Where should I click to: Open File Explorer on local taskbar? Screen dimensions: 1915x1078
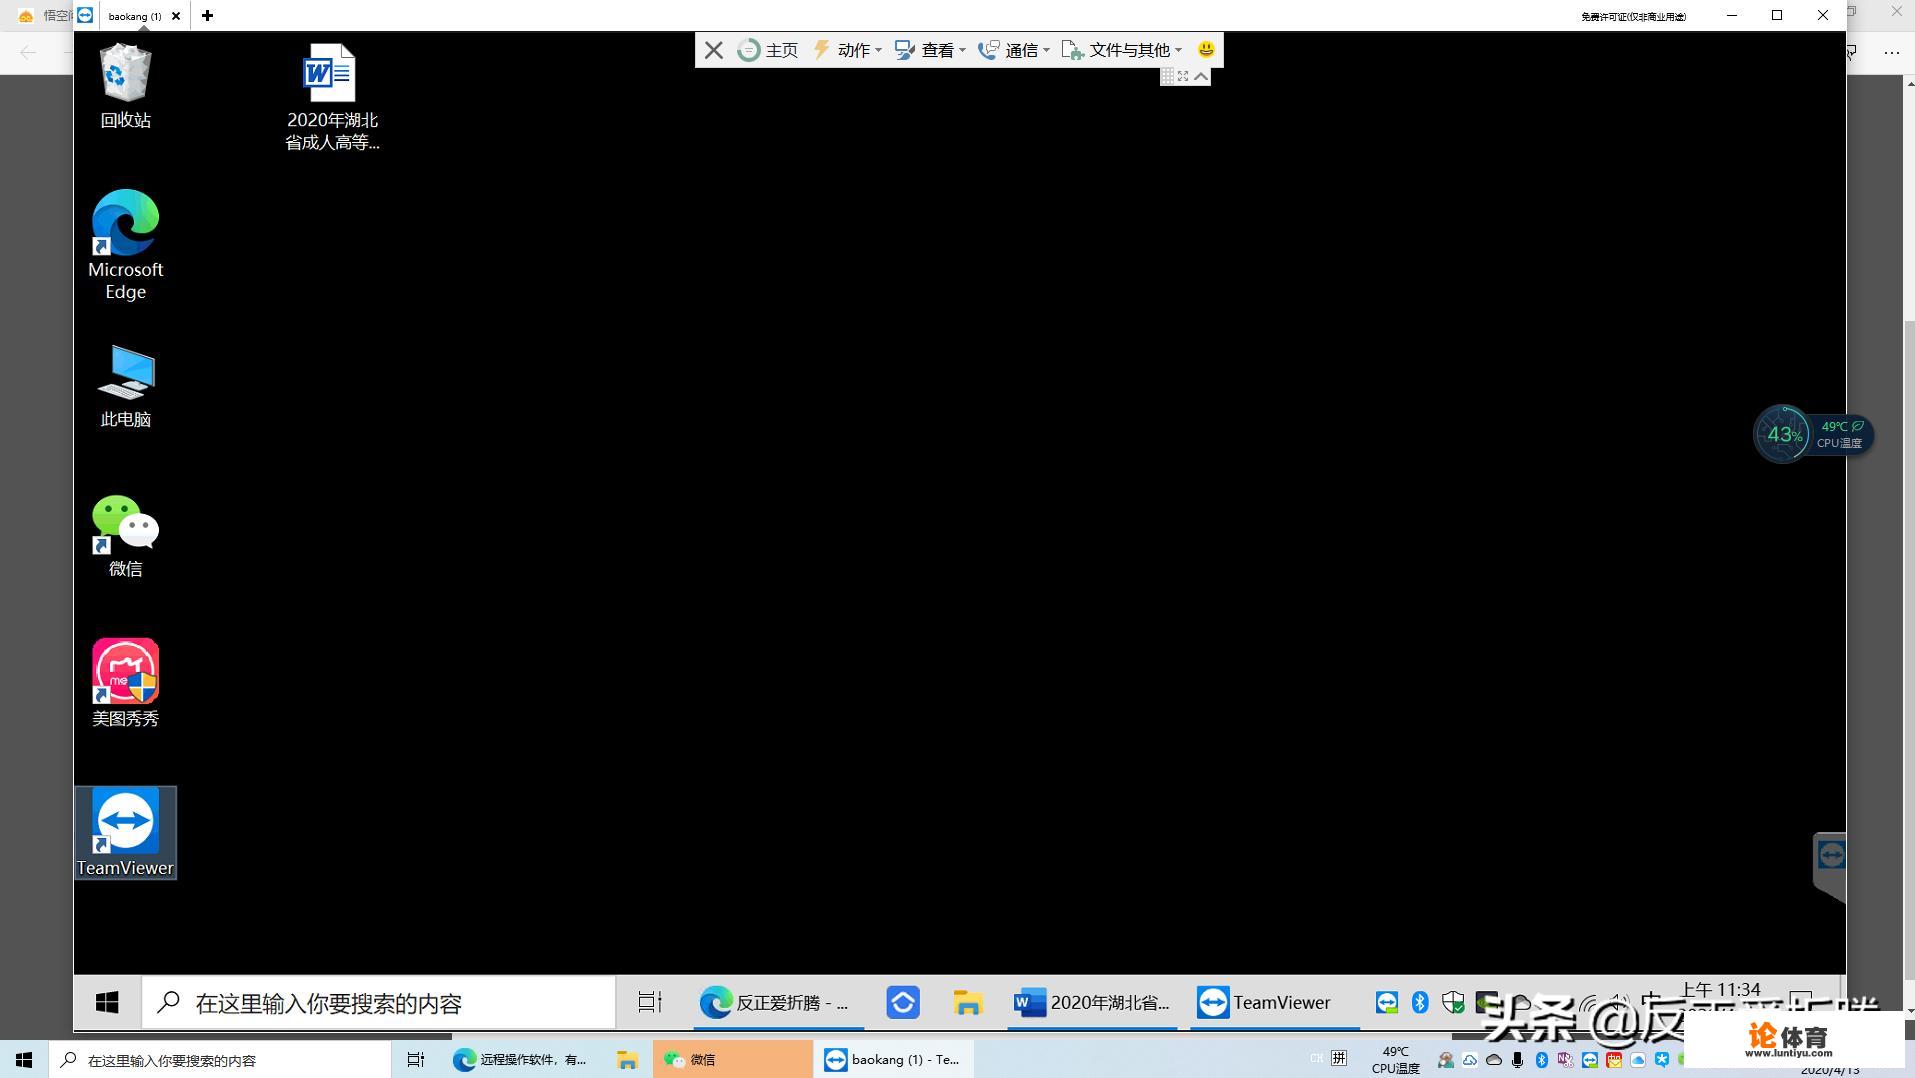[627, 1059]
